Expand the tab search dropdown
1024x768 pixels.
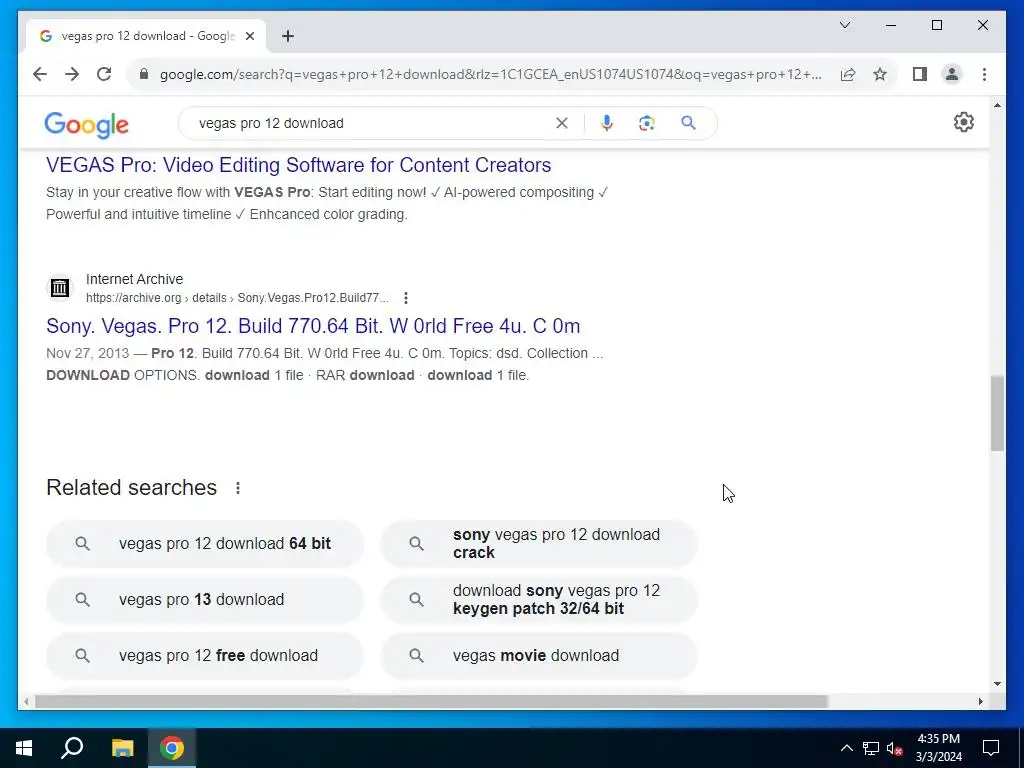click(x=844, y=25)
